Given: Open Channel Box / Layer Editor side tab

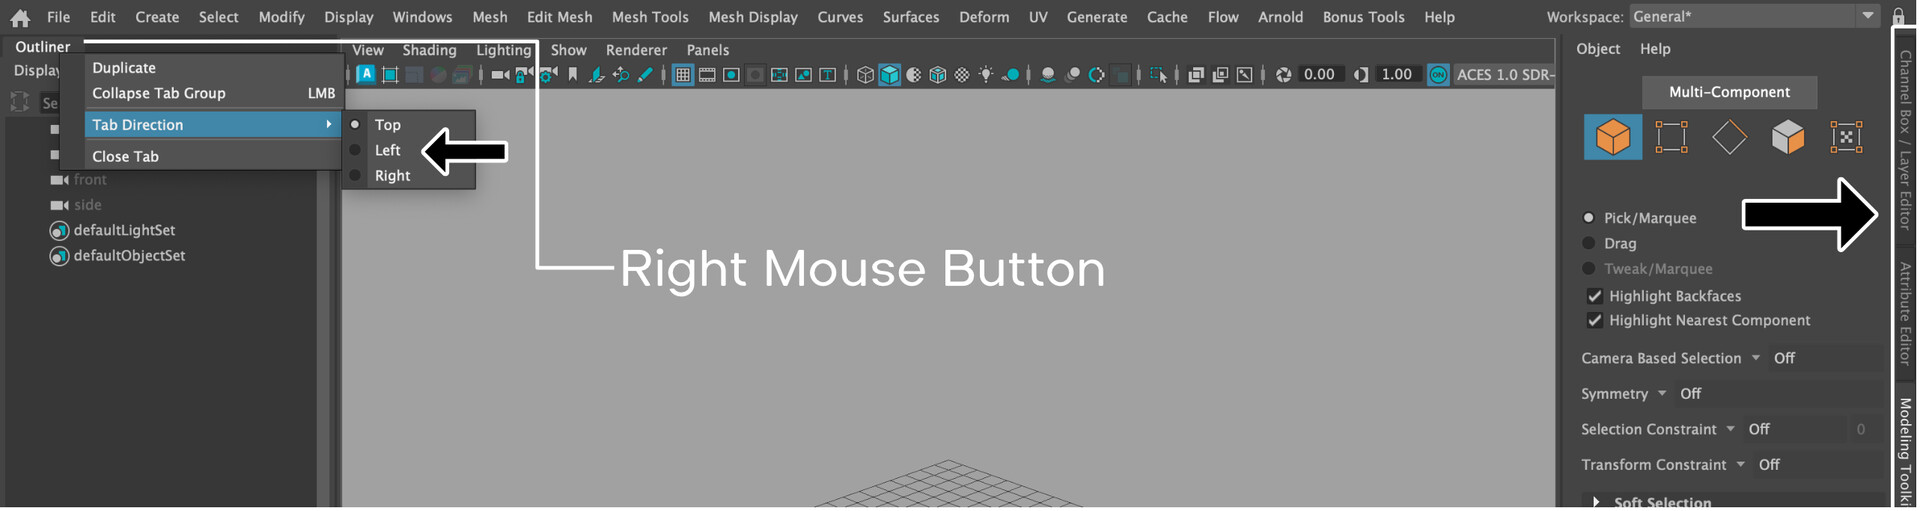Looking at the screenshot, I should click(1906, 140).
